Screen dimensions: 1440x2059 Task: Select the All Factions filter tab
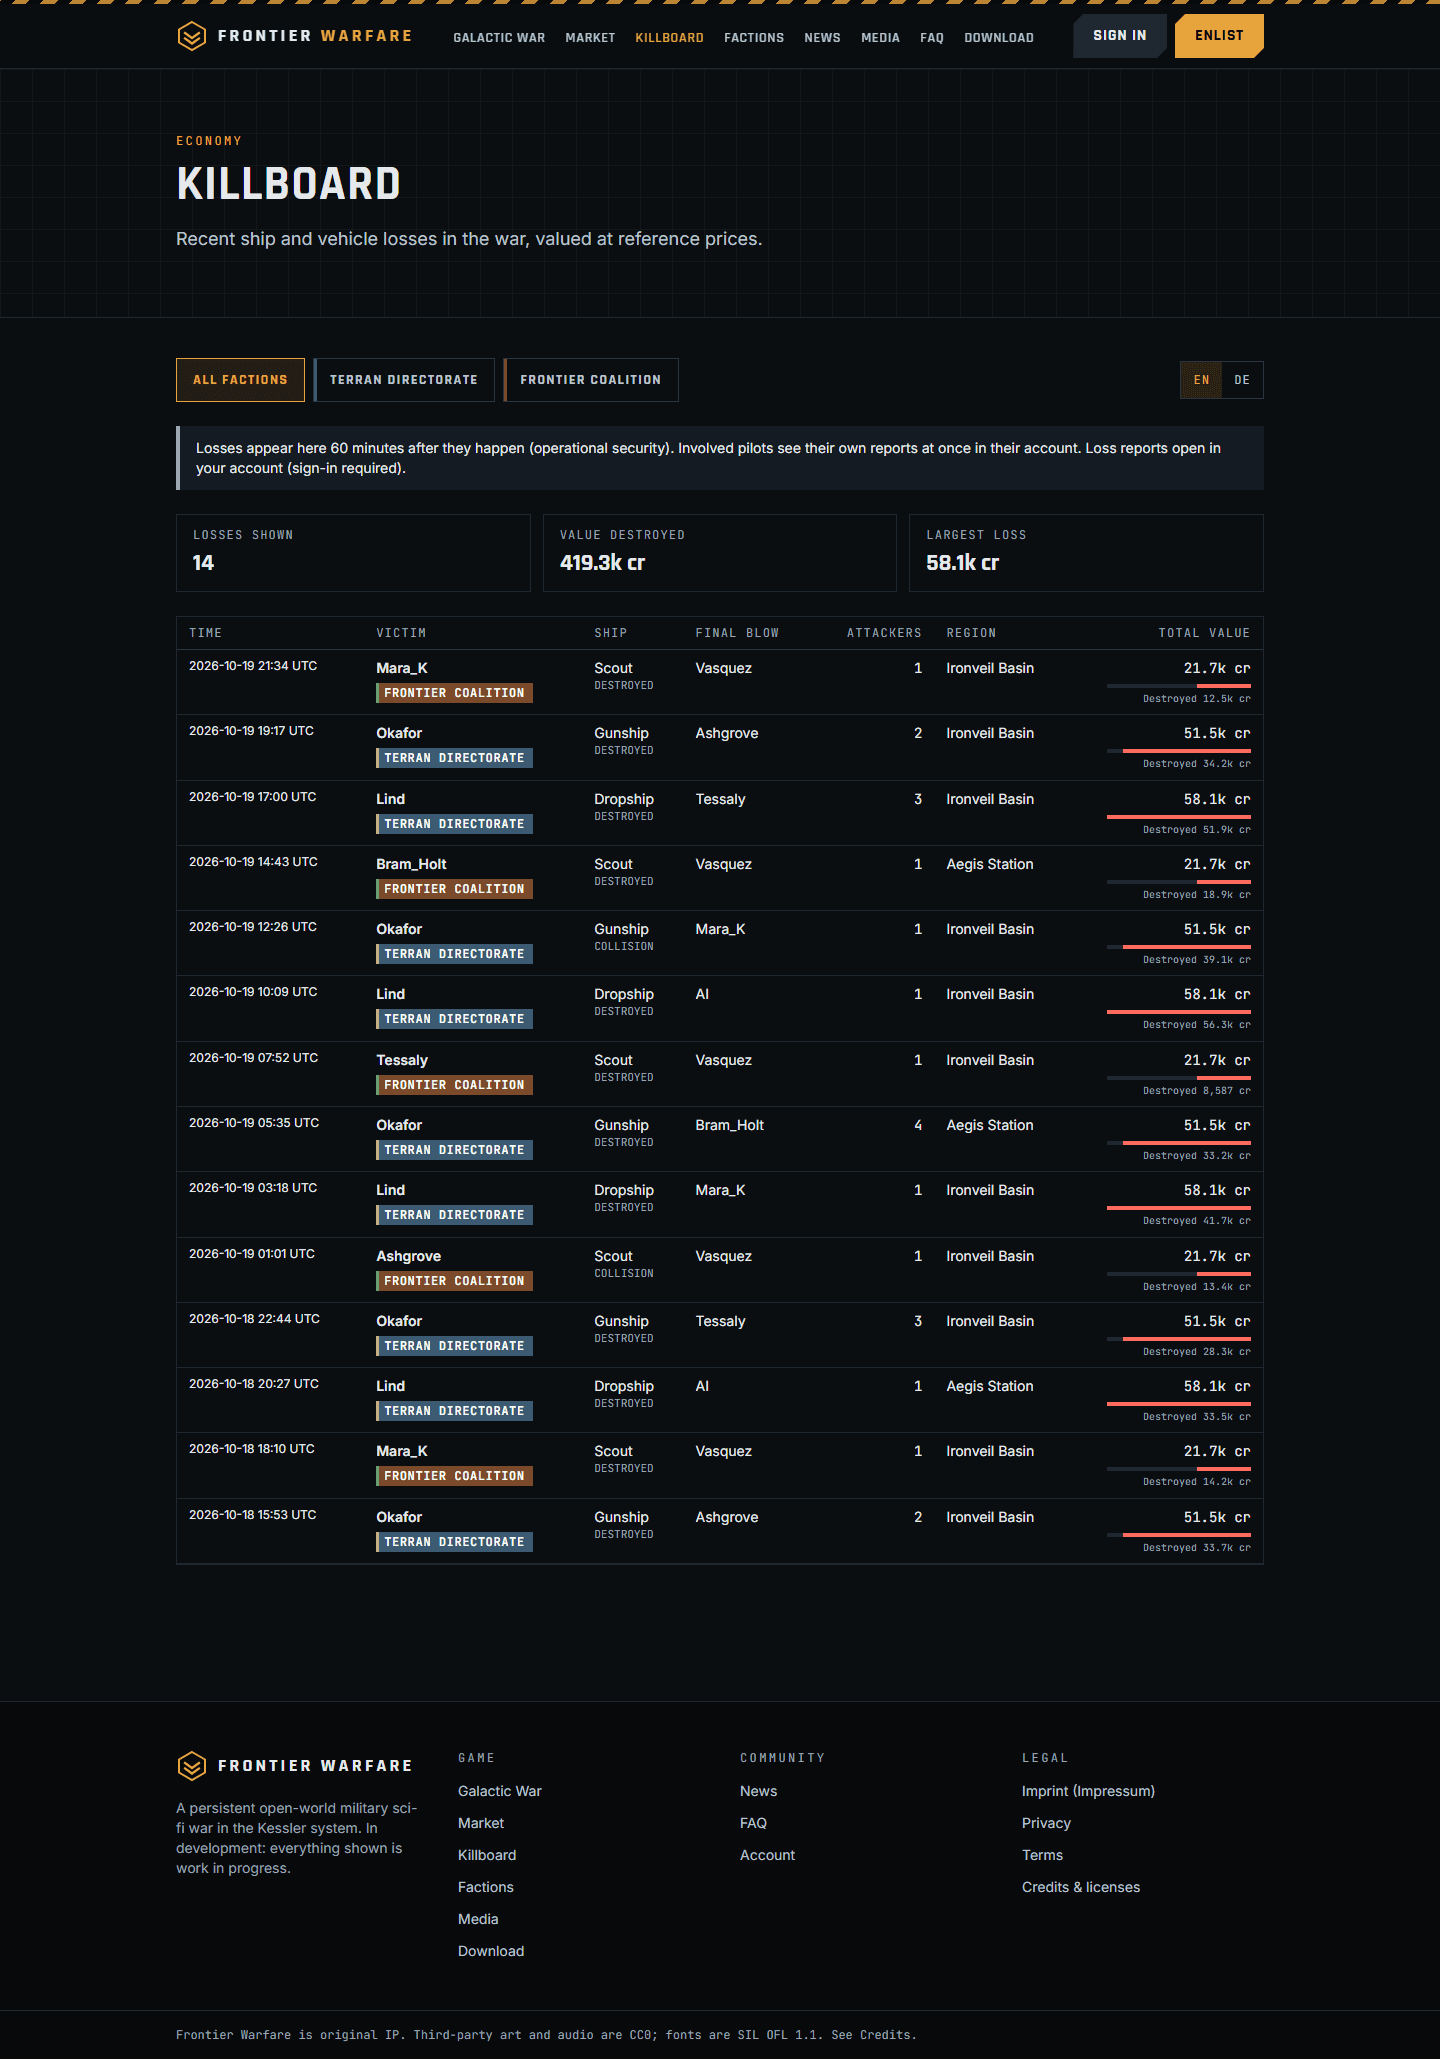tap(240, 380)
